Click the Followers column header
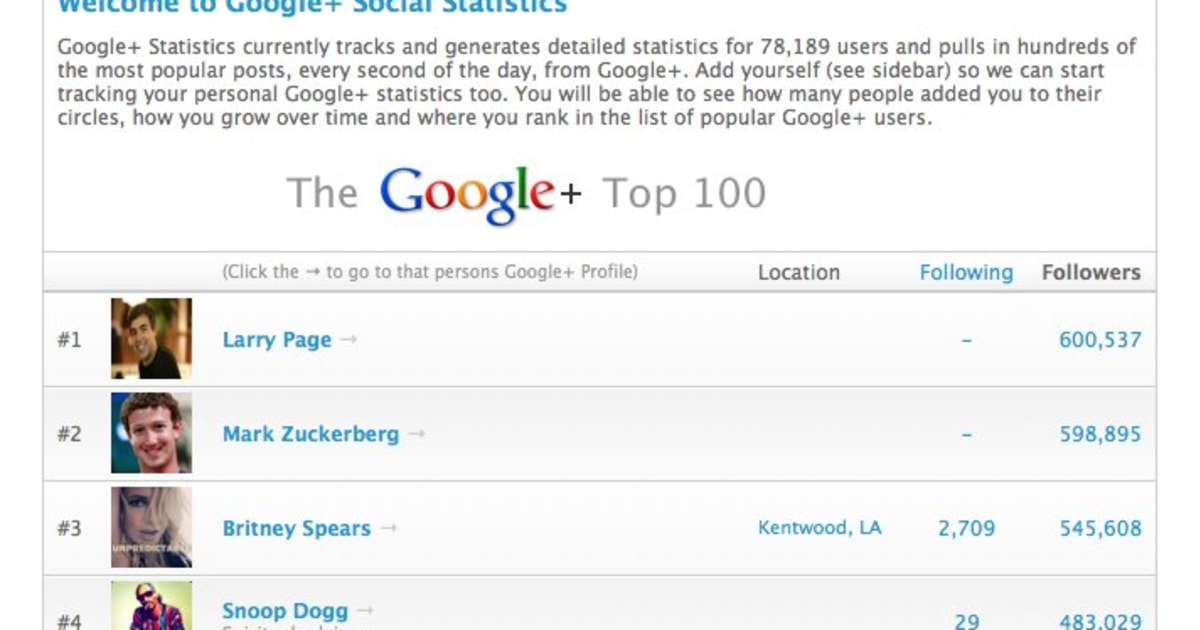 (x=1092, y=272)
